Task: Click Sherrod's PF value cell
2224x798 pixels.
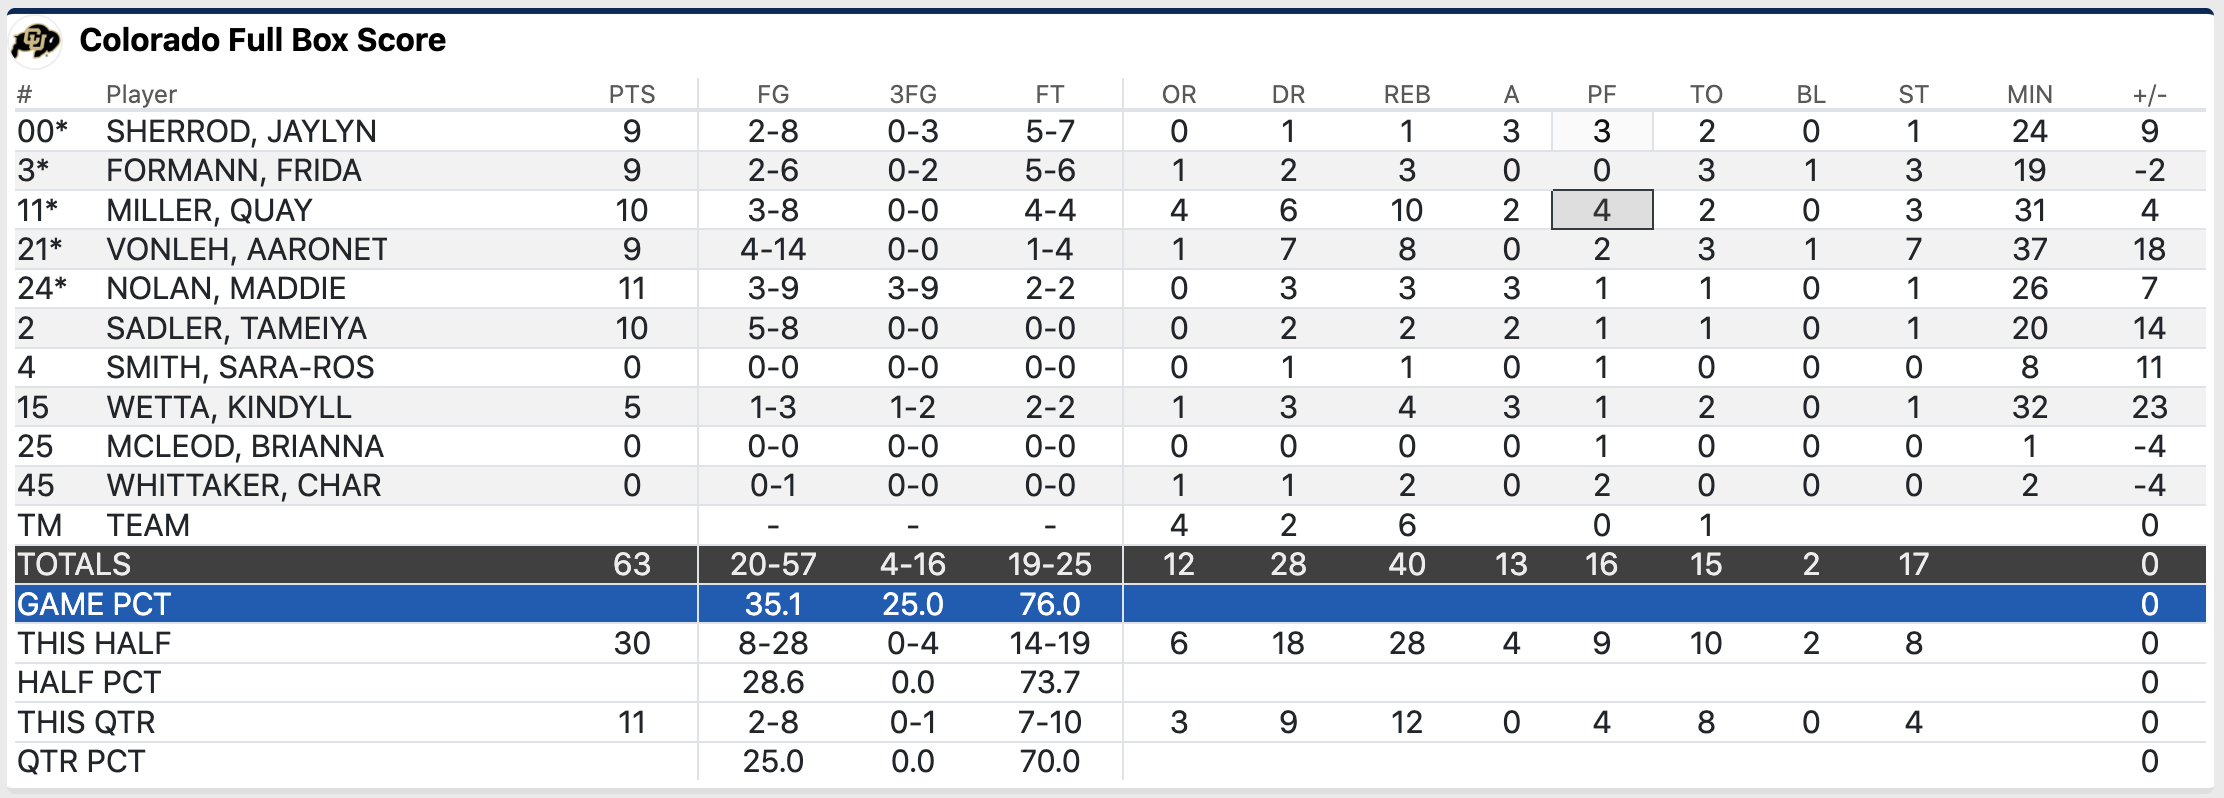Action: tap(1601, 132)
